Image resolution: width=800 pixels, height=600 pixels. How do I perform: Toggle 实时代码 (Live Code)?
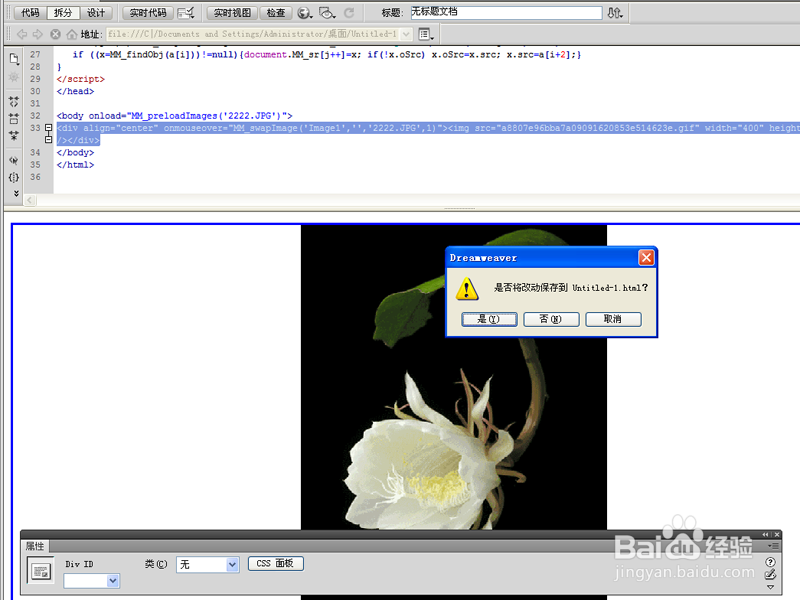(x=147, y=13)
